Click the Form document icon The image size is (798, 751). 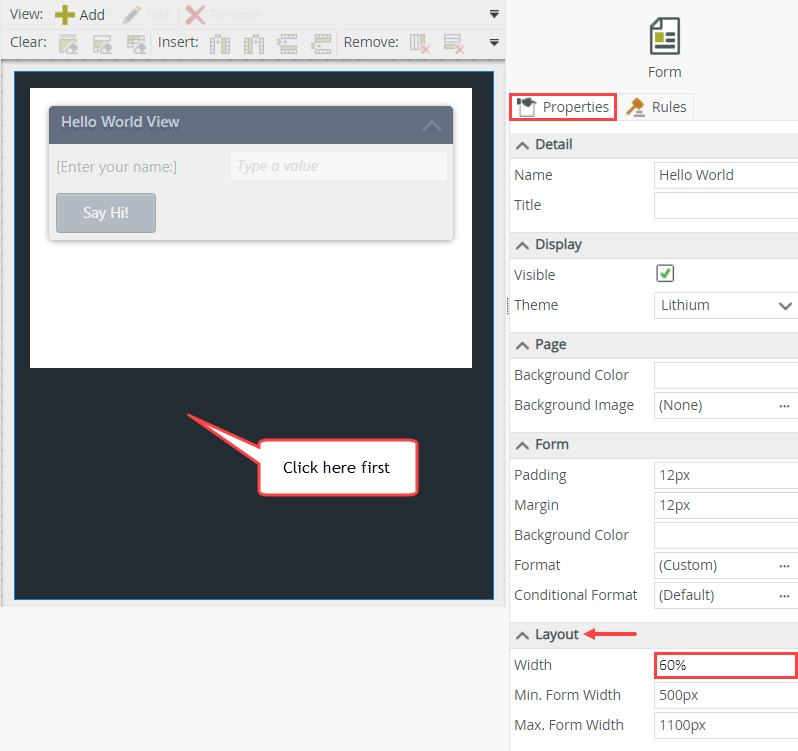tap(665, 36)
